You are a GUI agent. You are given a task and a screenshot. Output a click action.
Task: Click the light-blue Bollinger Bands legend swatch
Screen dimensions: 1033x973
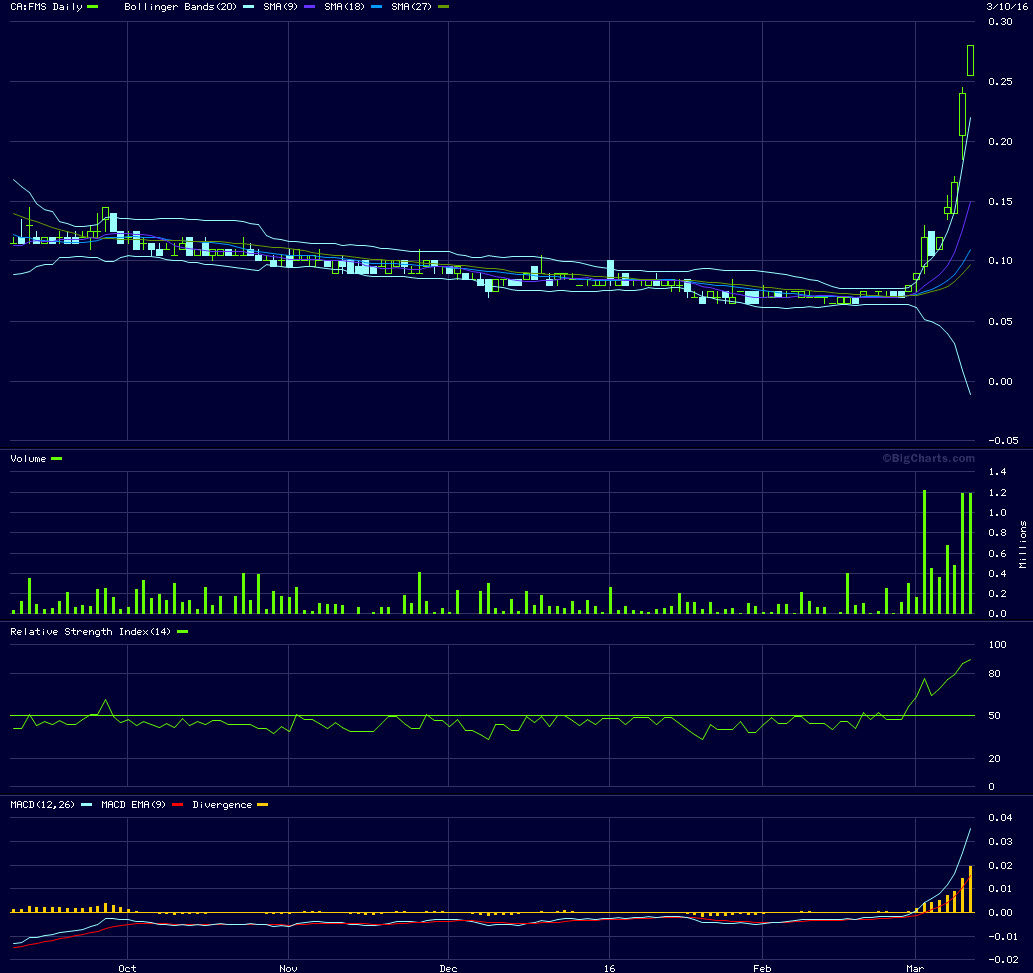pyautogui.click(x=248, y=7)
